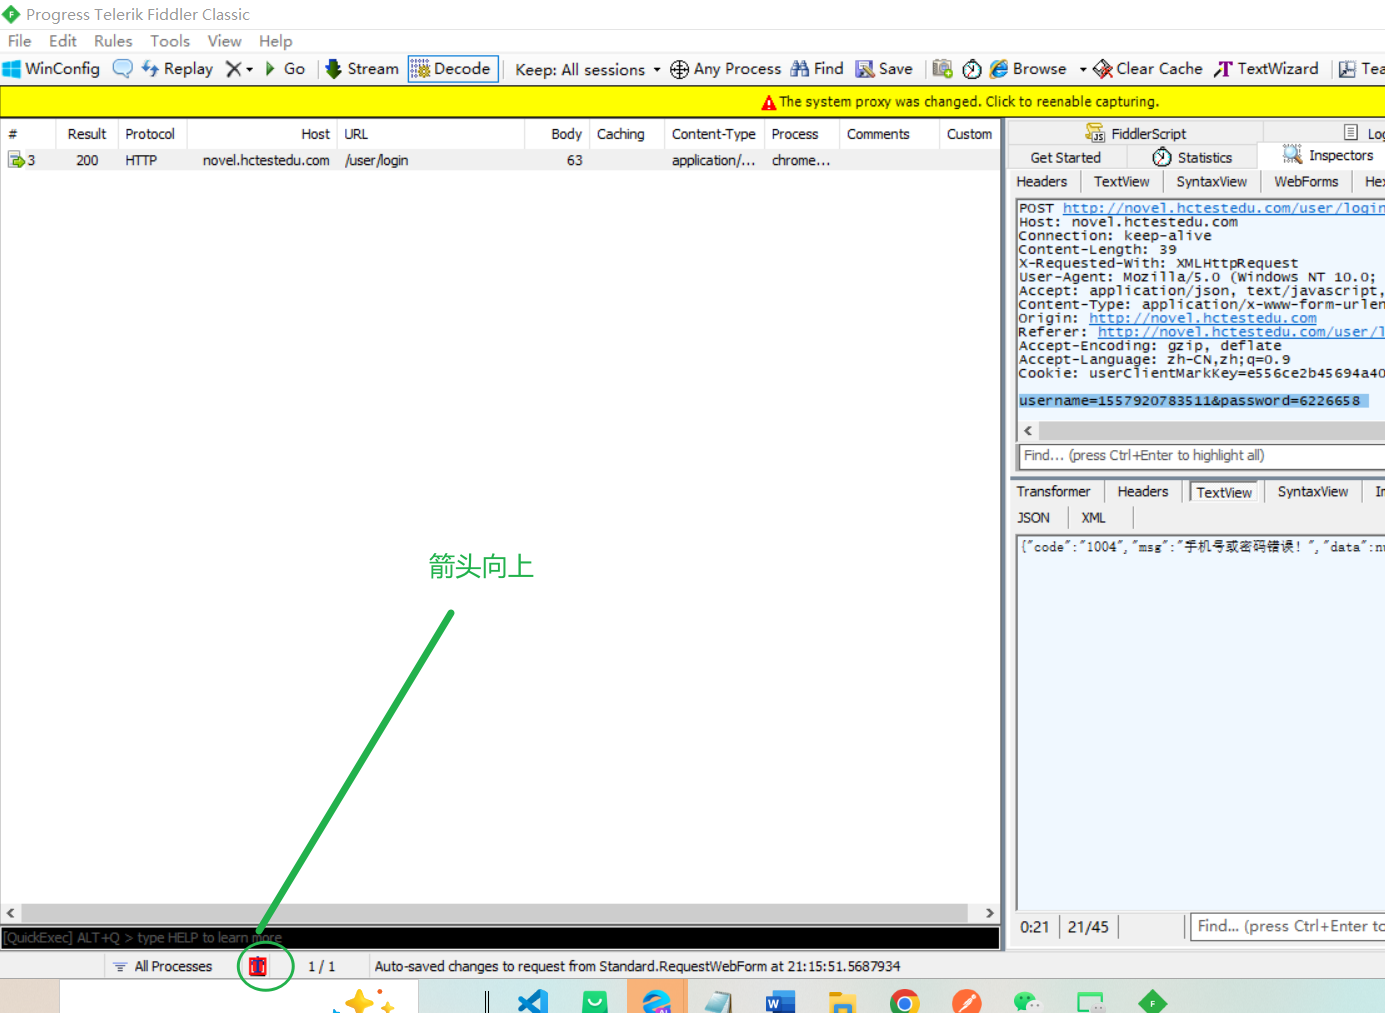1385x1013 pixels.
Task: Sort sessions by Host column
Action: 262,134
